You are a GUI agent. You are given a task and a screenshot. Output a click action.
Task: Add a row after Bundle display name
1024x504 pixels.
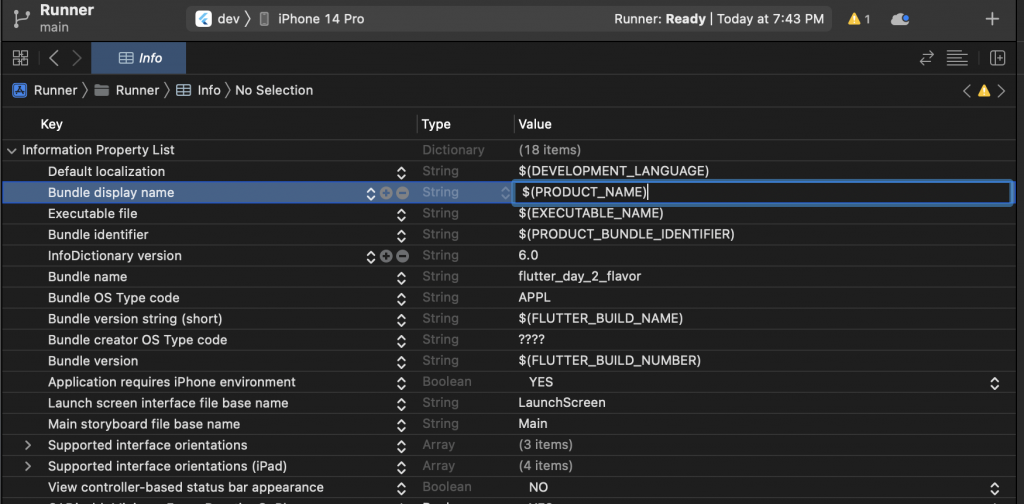(x=386, y=193)
